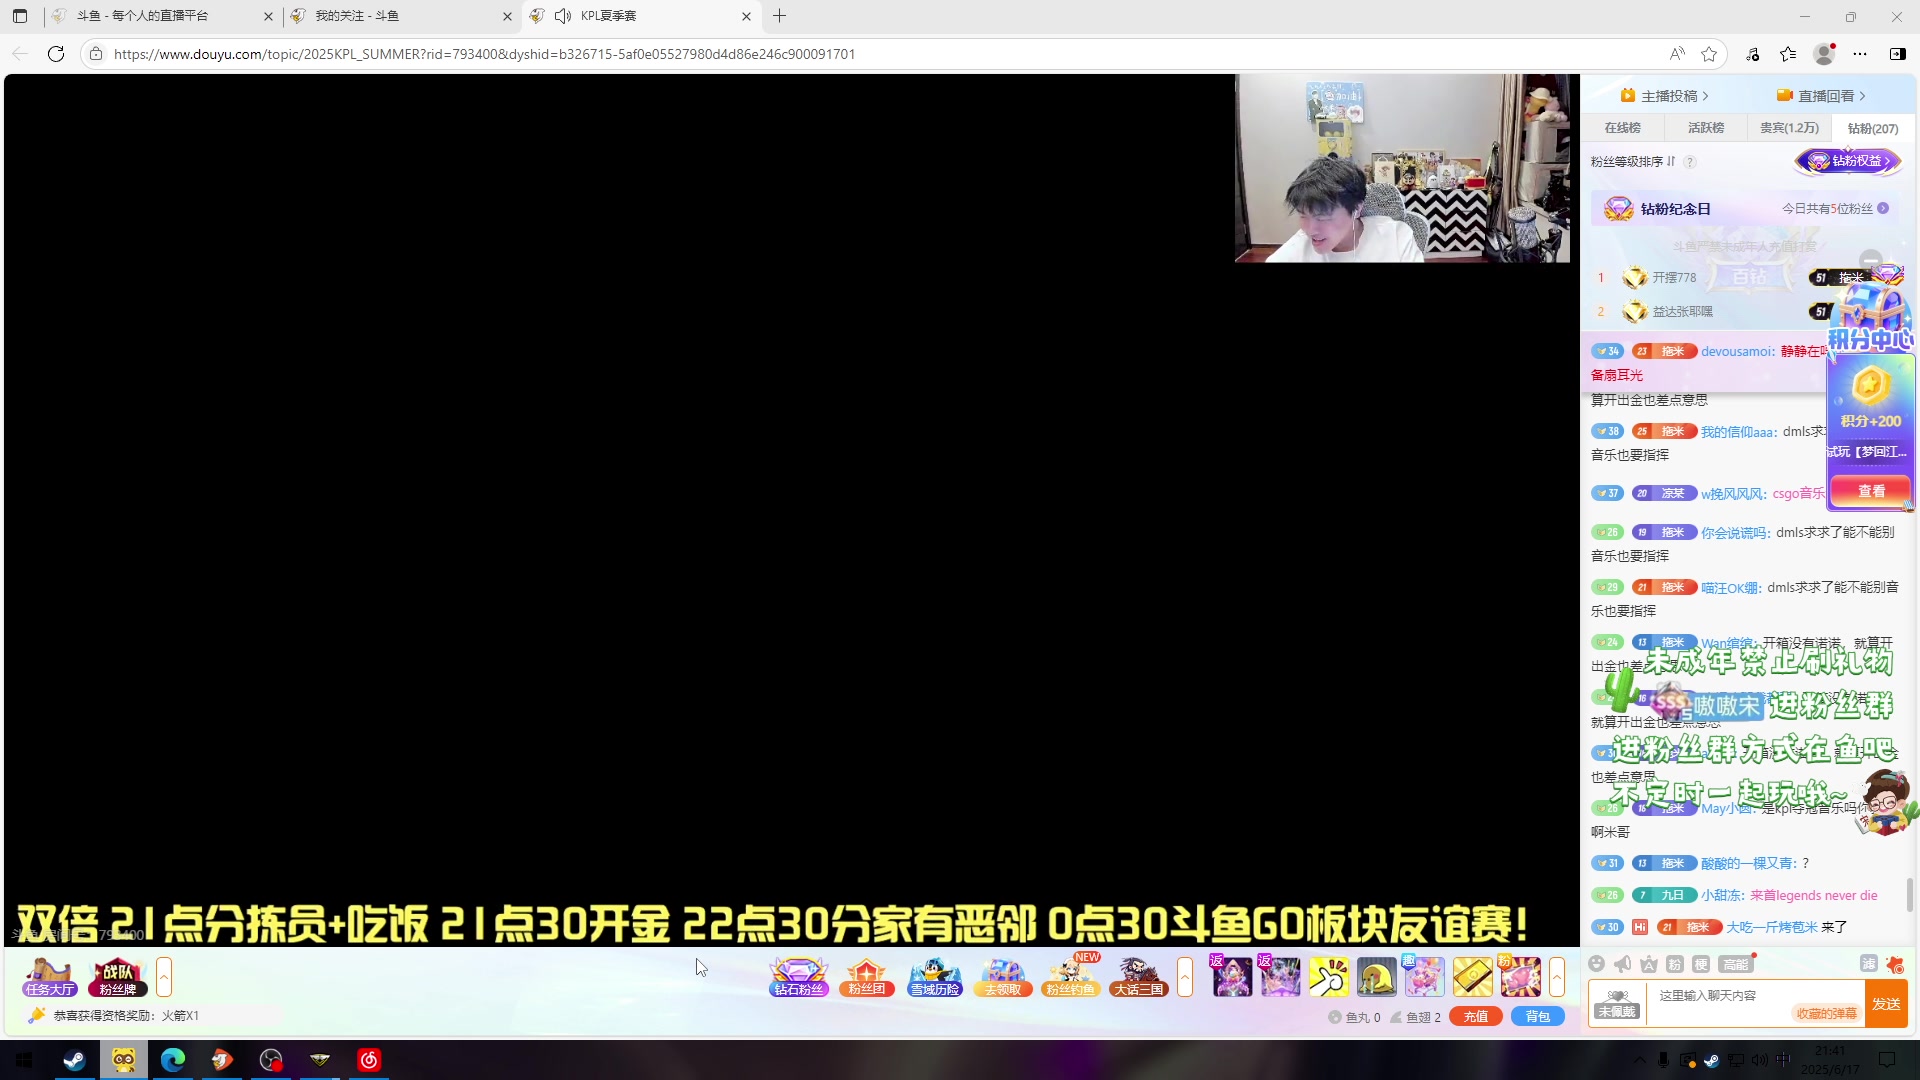The image size is (1920, 1080).
Task: Open Steam from the taskbar
Action: [x=75, y=1060]
